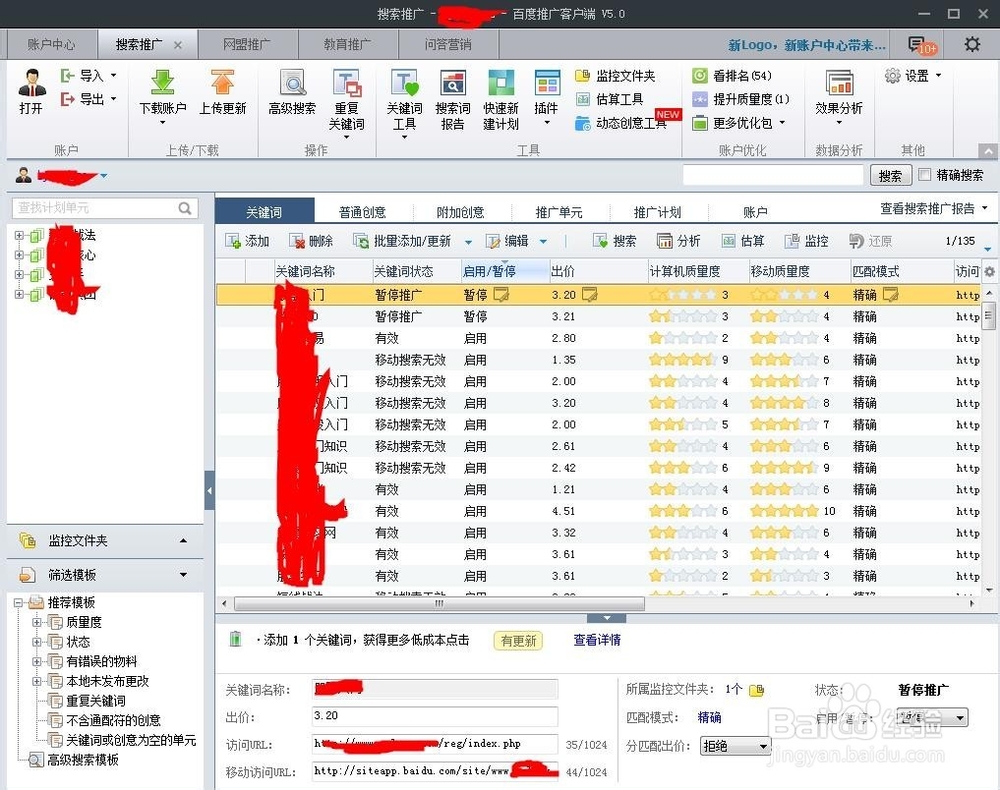Enable the 精确搜索 checkbox

coord(924,175)
